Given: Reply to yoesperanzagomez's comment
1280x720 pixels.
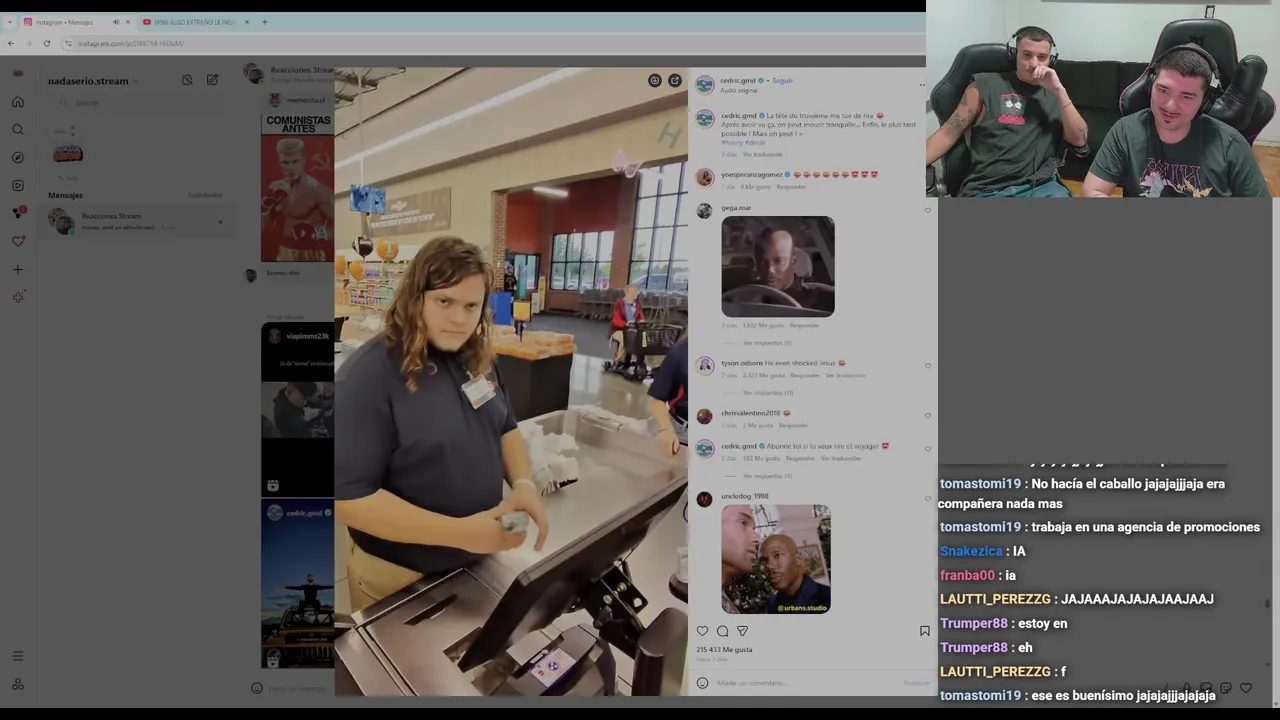Looking at the screenshot, I should 791,187.
